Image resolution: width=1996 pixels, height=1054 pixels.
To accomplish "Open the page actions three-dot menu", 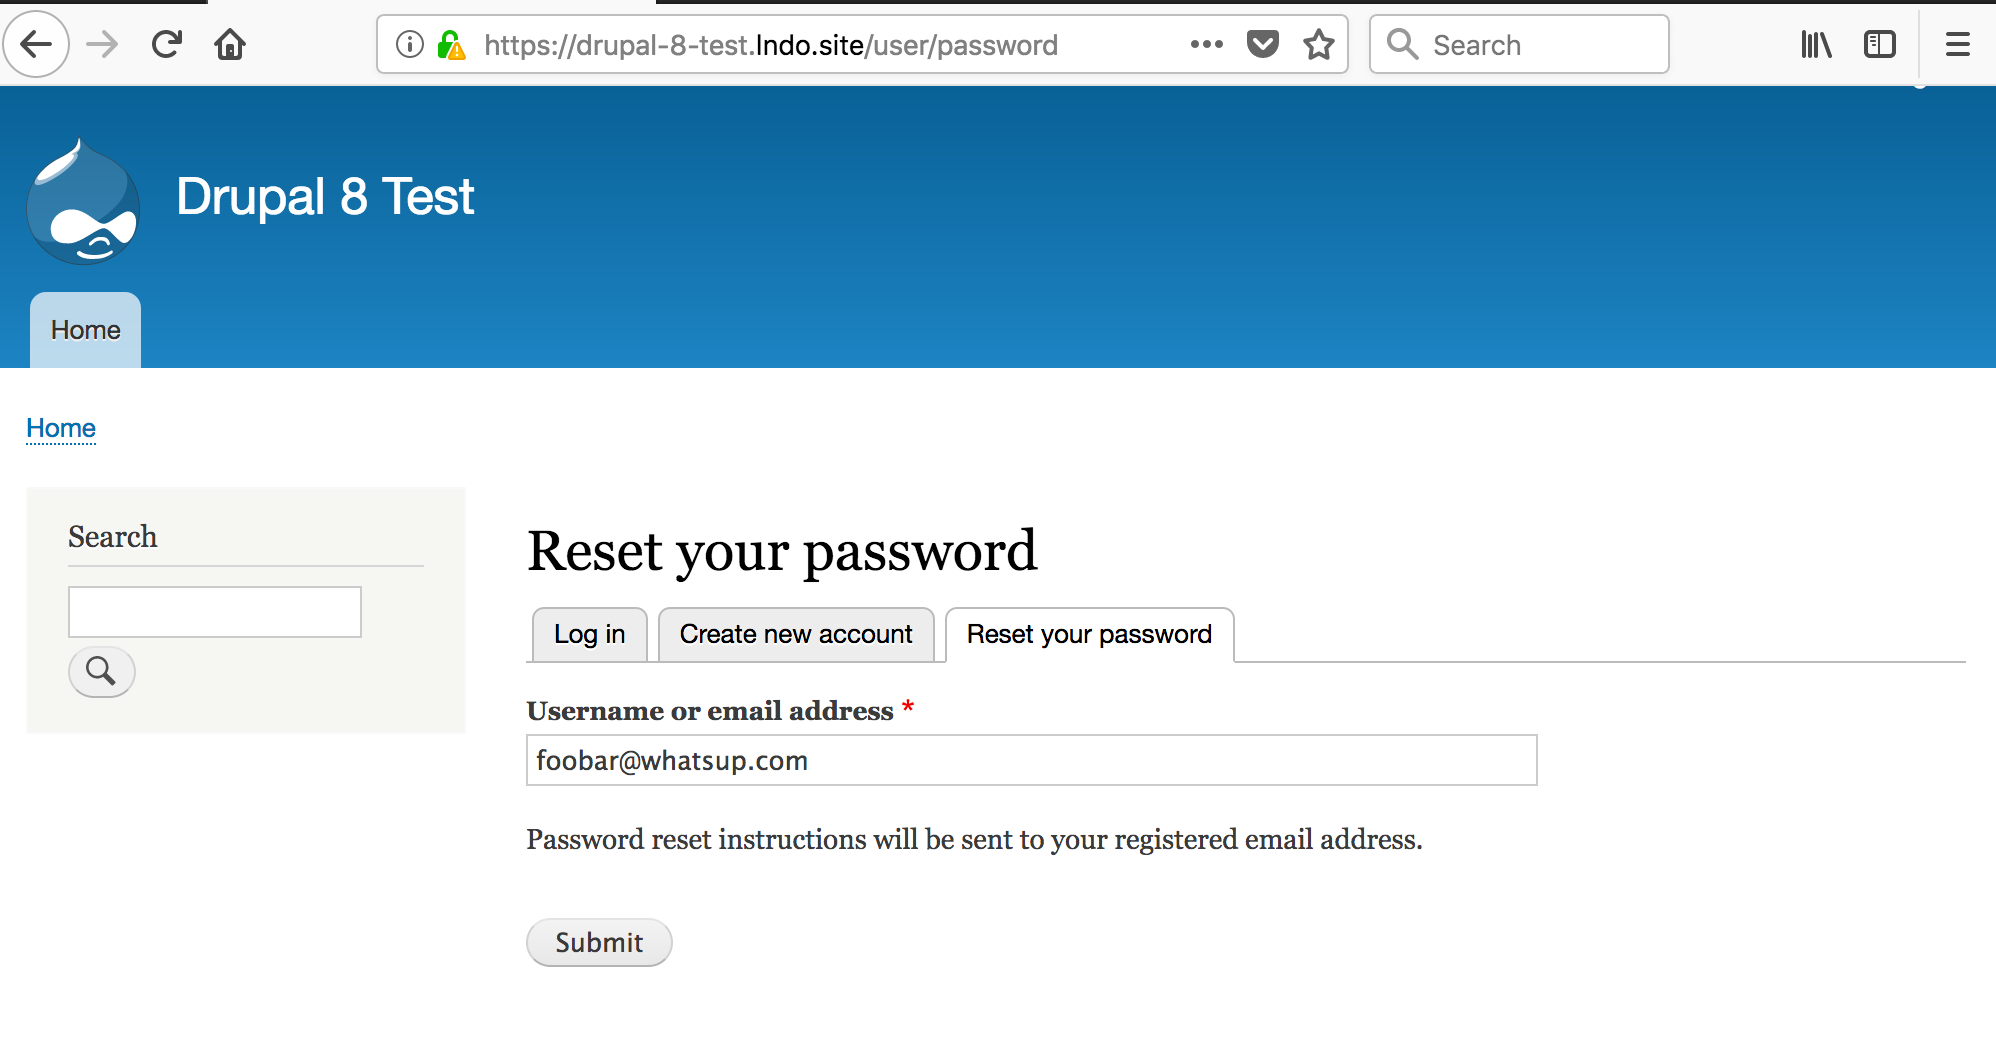I will 1207,44.
